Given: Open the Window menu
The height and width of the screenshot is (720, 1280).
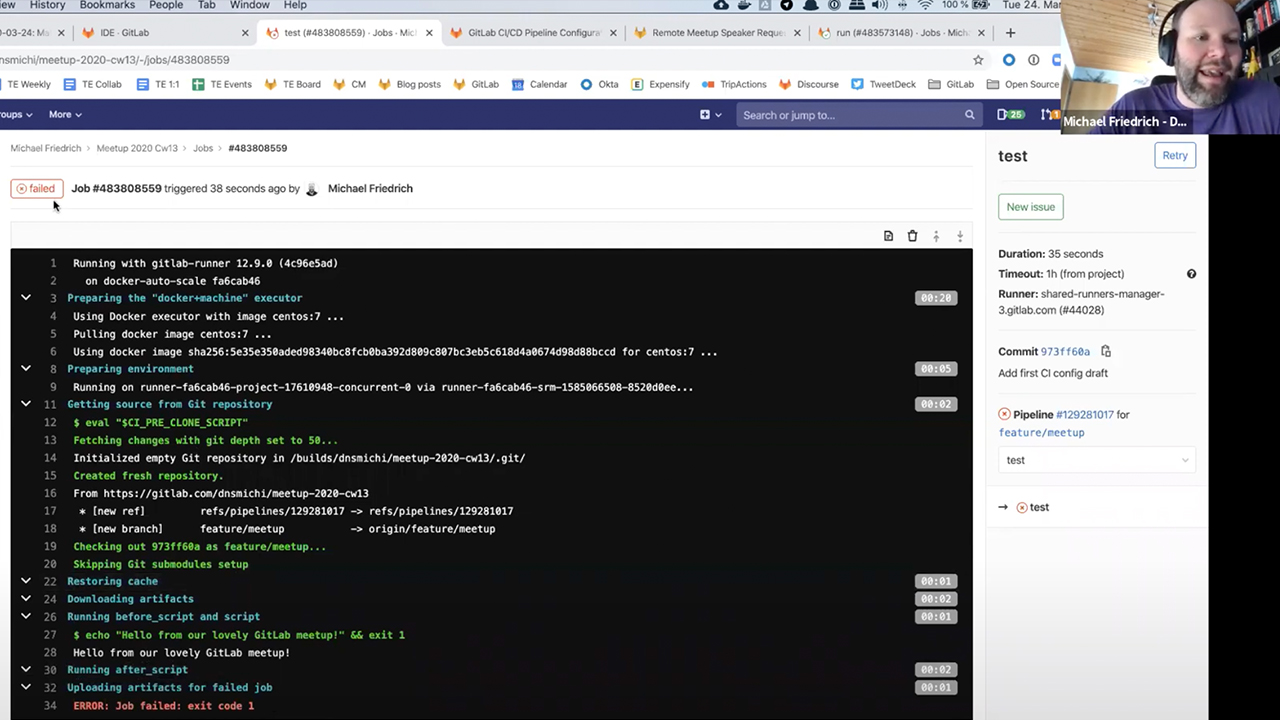Looking at the screenshot, I should point(250,5).
